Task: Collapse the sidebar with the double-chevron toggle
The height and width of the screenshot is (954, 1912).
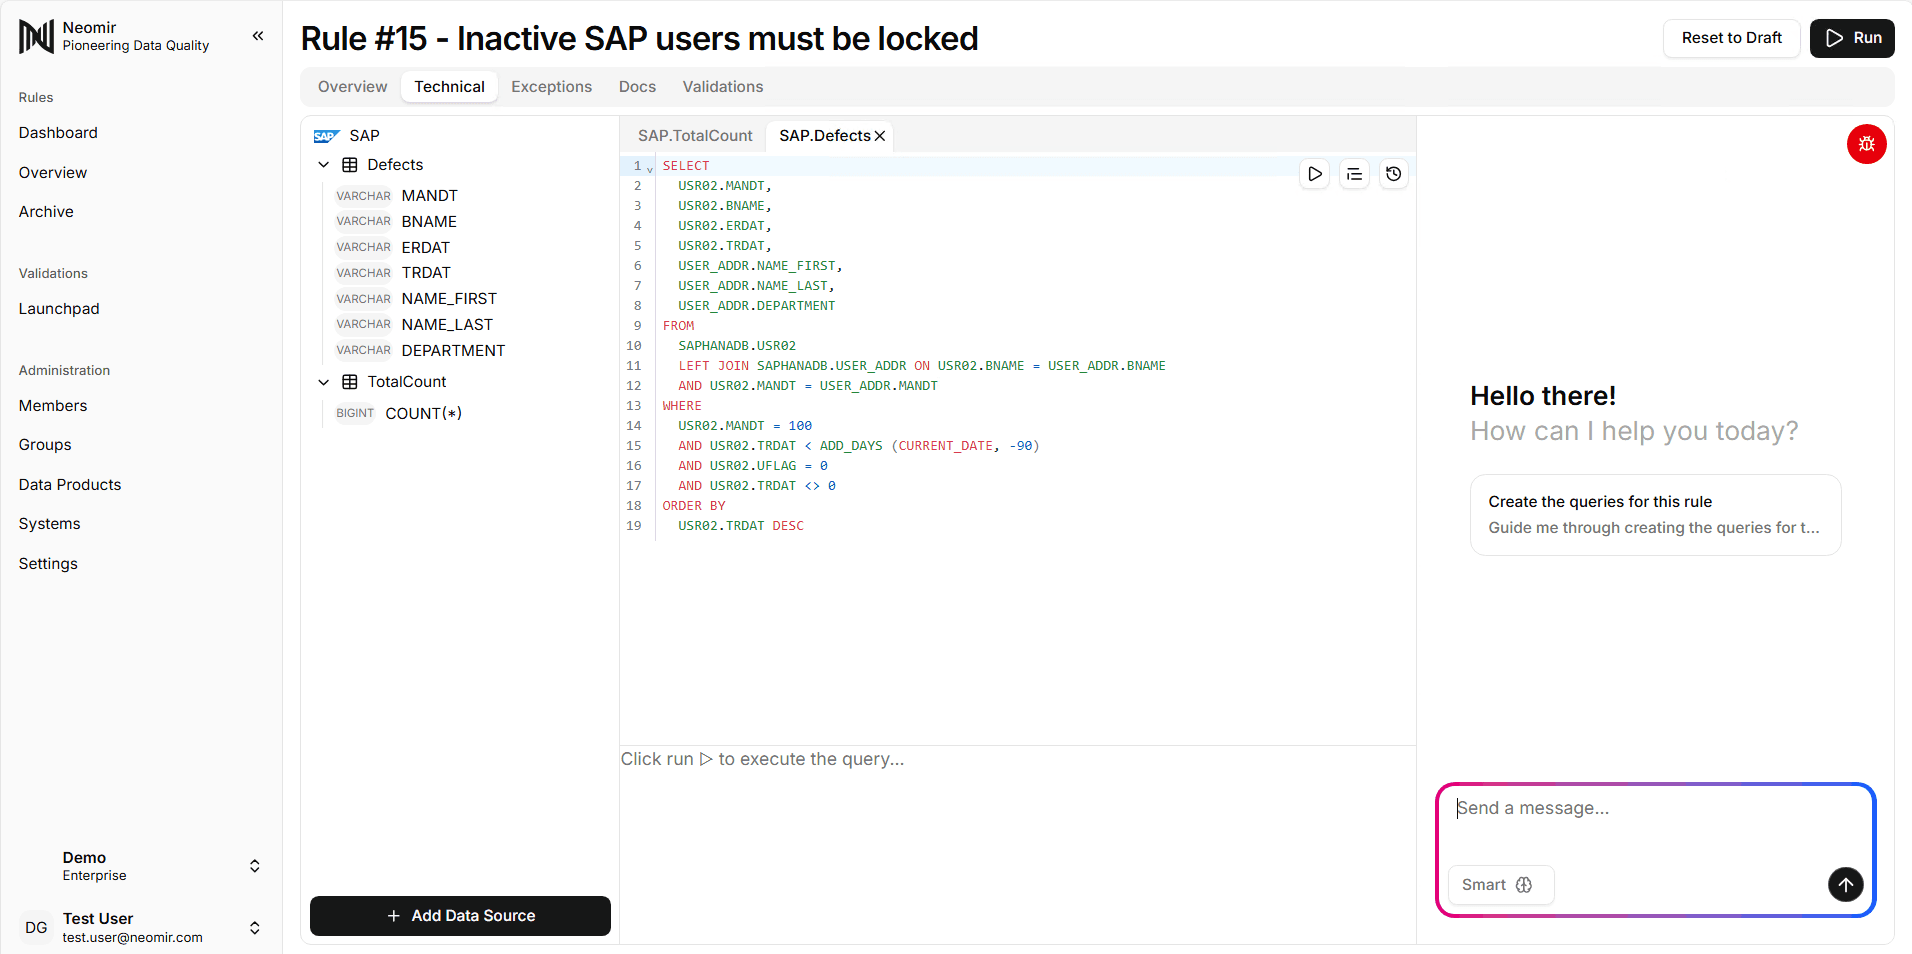Action: coord(257,35)
